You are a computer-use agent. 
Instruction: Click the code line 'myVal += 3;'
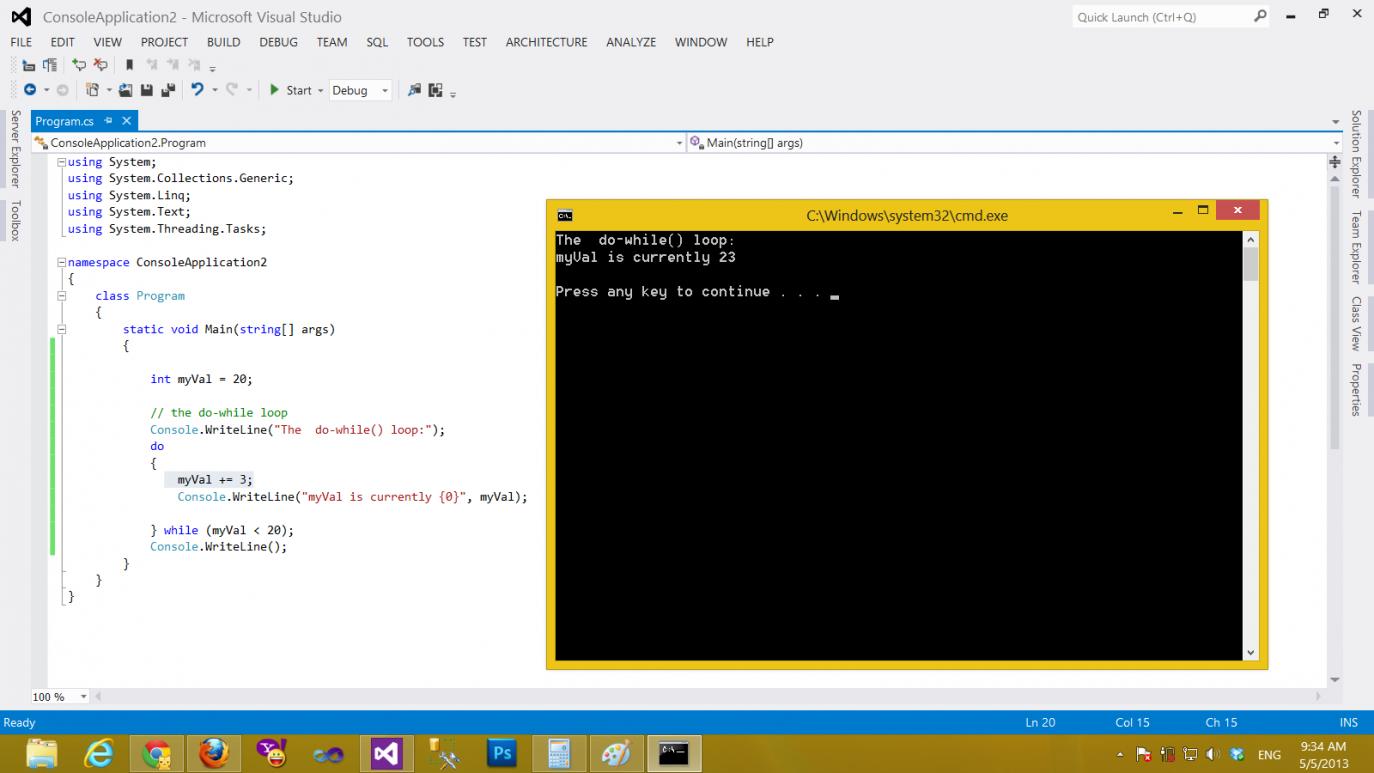coord(215,479)
